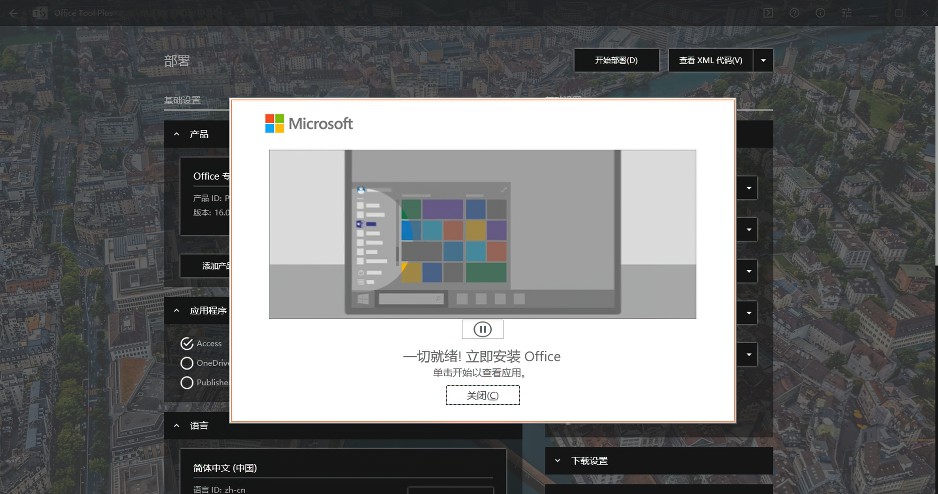Screen dimensions: 938x494
Task: Open the topmost dropdown in right settings column
Action: click(748, 188)
